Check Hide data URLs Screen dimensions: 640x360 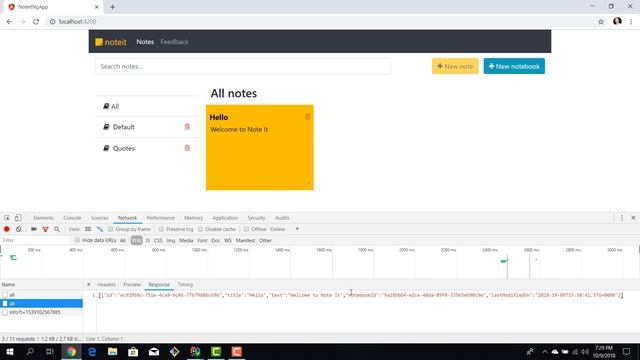[x=77, y=240]
